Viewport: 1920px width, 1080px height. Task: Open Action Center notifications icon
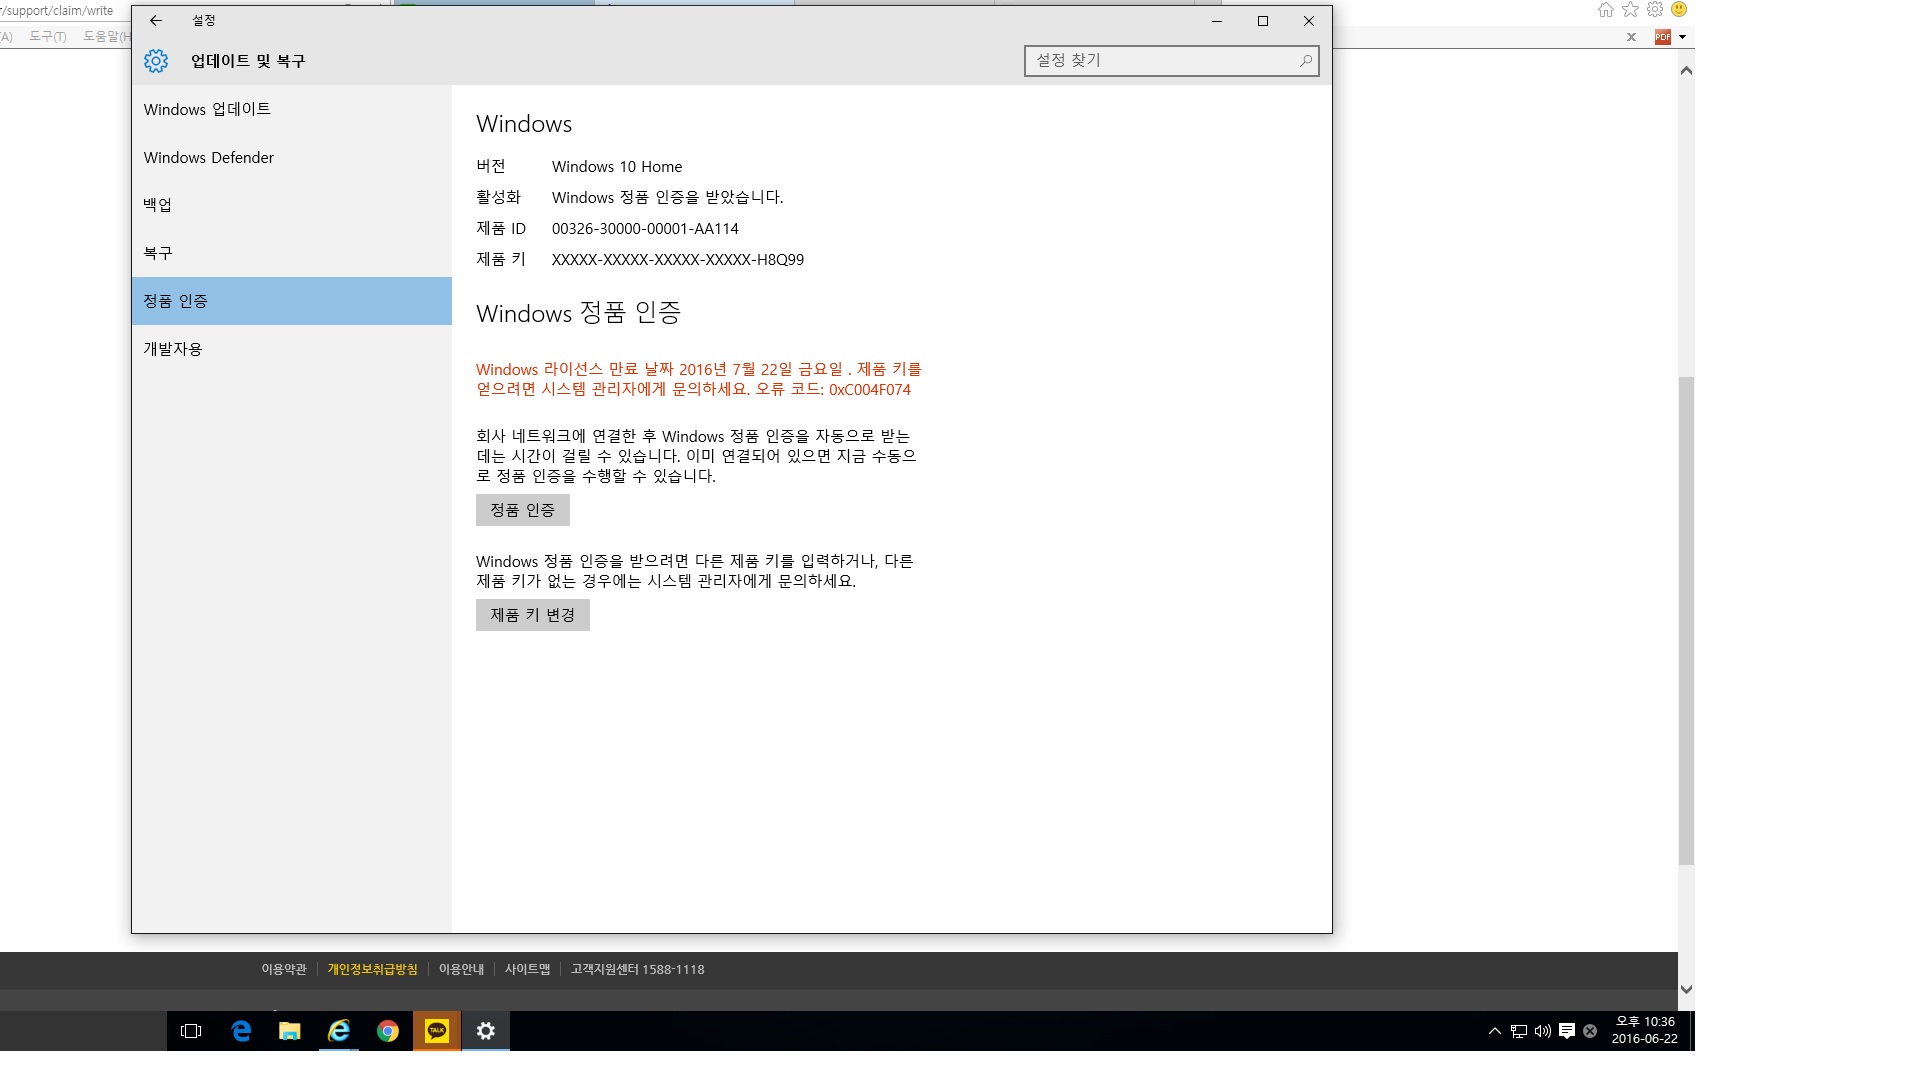point(1567,1031)
